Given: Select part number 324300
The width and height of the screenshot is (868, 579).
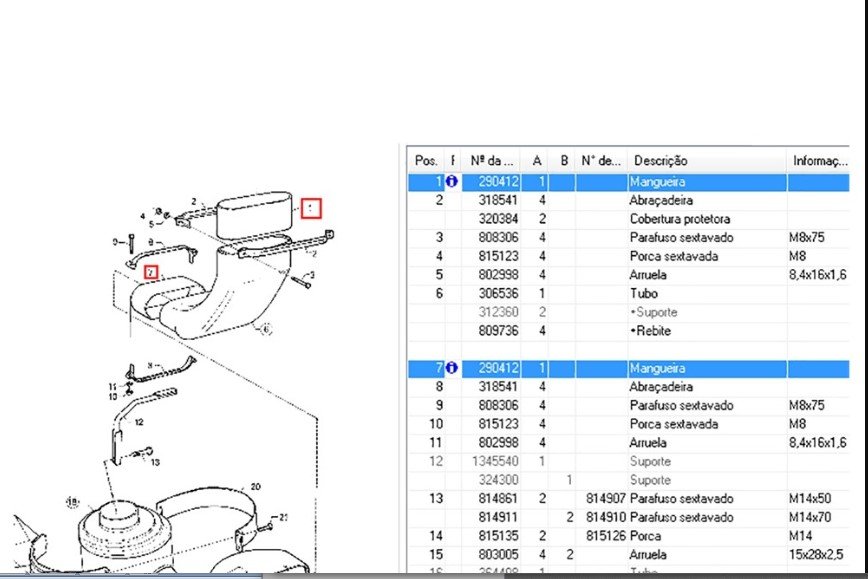Looking at the screenshot, I should (x=499, y=480).
